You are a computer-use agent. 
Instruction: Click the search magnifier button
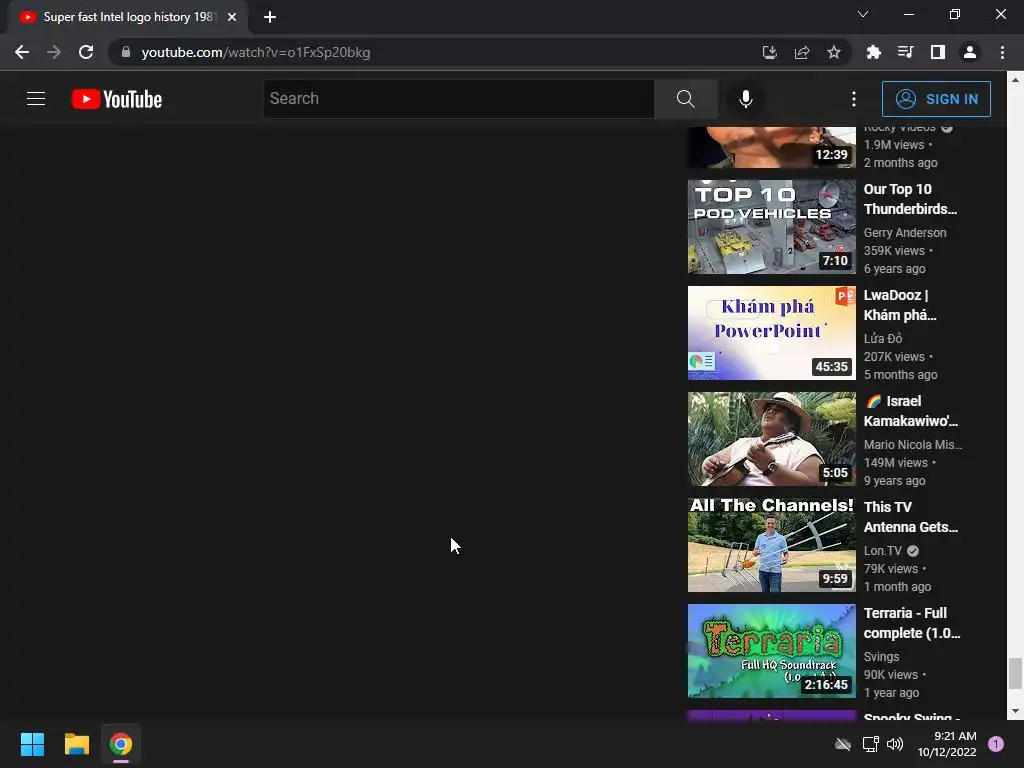[685, 99]
